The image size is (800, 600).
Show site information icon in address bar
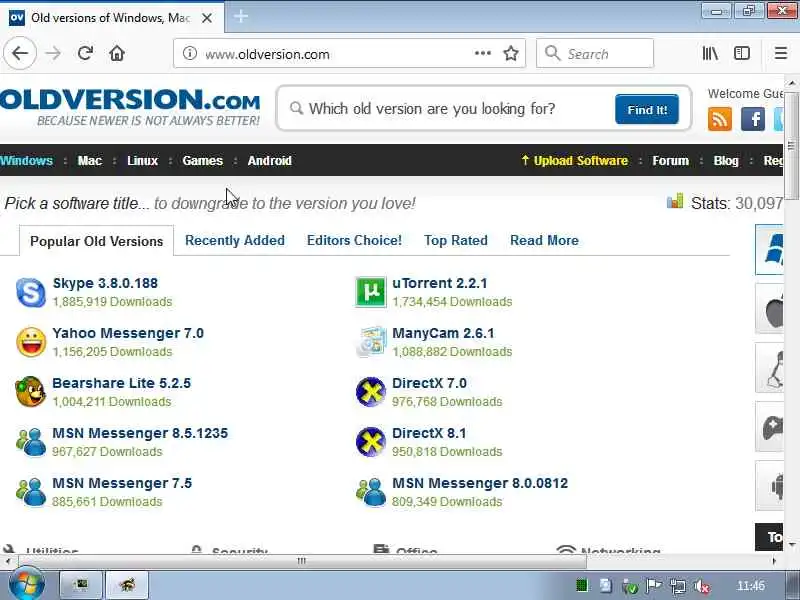190,53
